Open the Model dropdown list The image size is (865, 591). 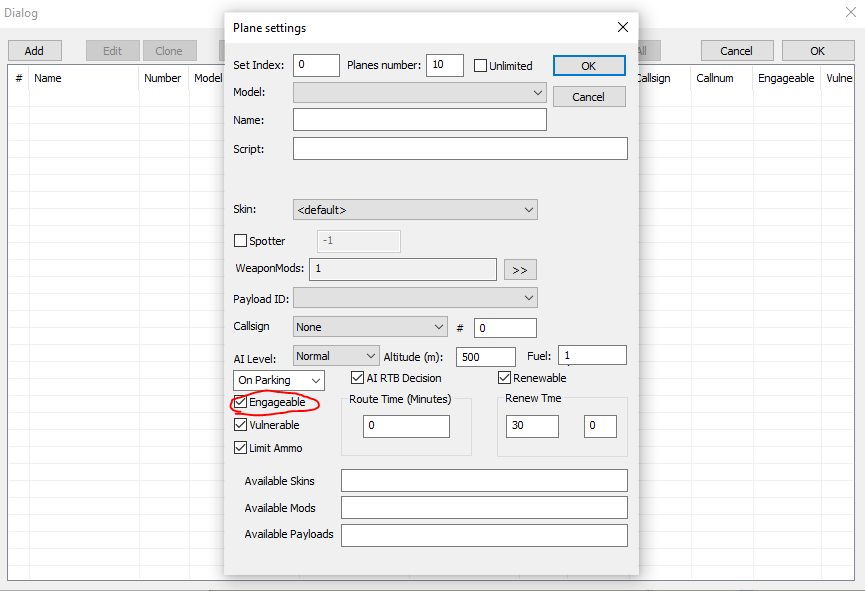pos(420,93)
